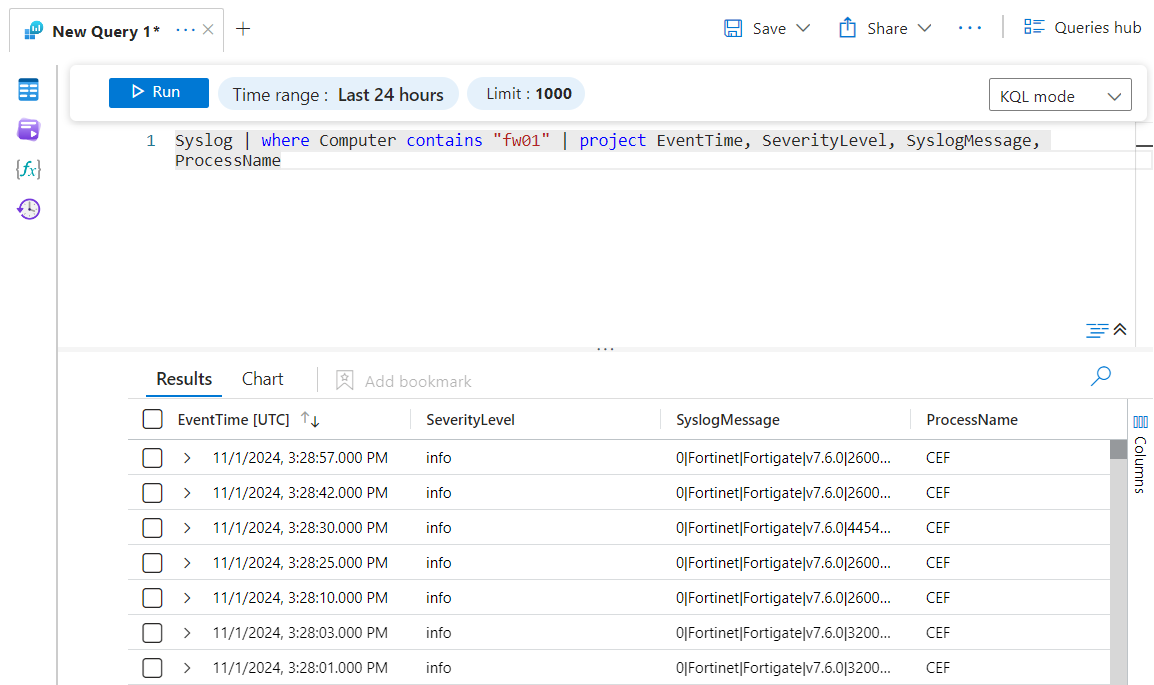Check the row at 3:28:25.000 PM
This screenshot has width=1154, height=685.
coord(152,563)
